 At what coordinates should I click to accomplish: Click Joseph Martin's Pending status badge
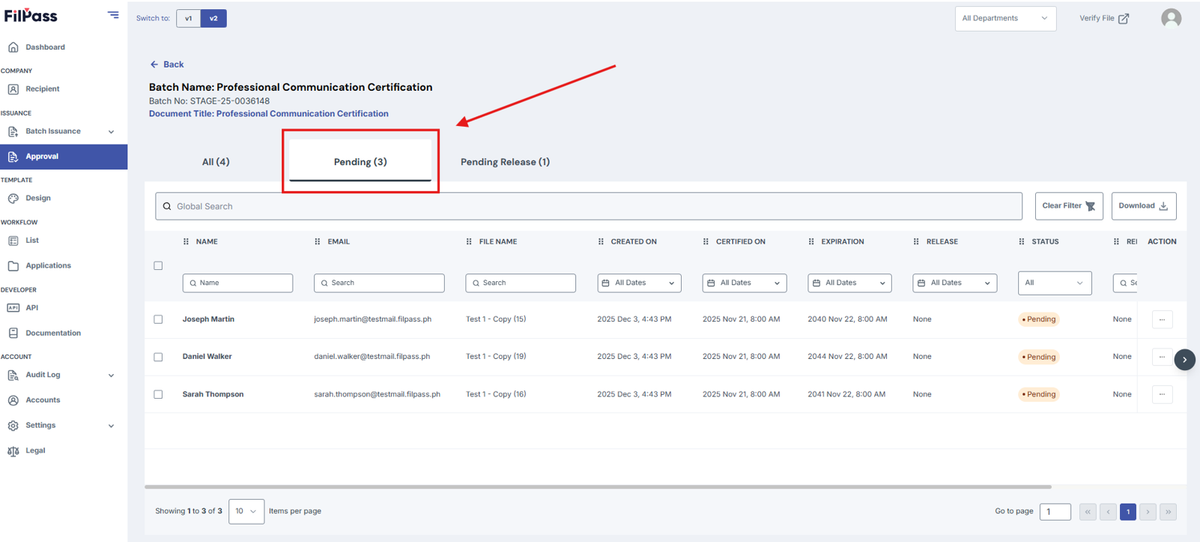point(1039,319)
